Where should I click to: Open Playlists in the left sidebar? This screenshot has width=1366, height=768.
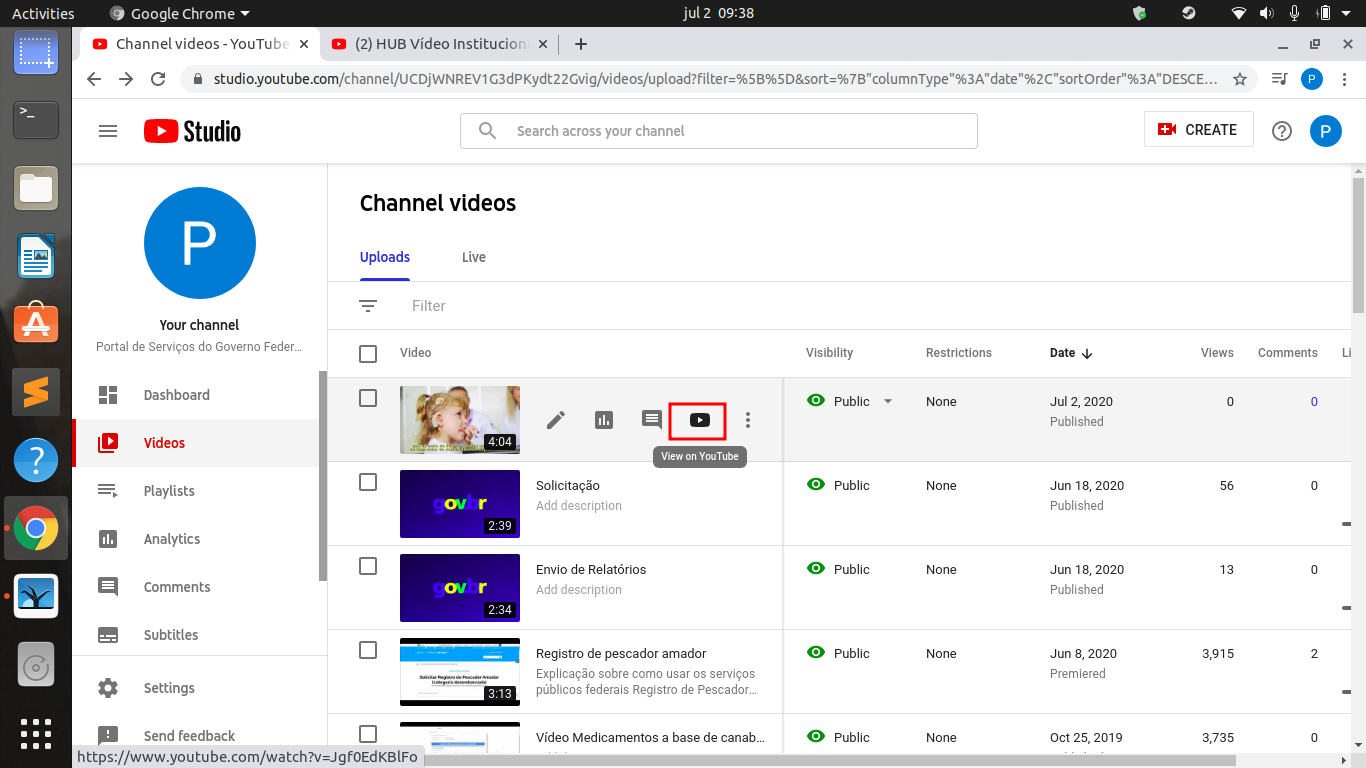(x=169, y=491)
